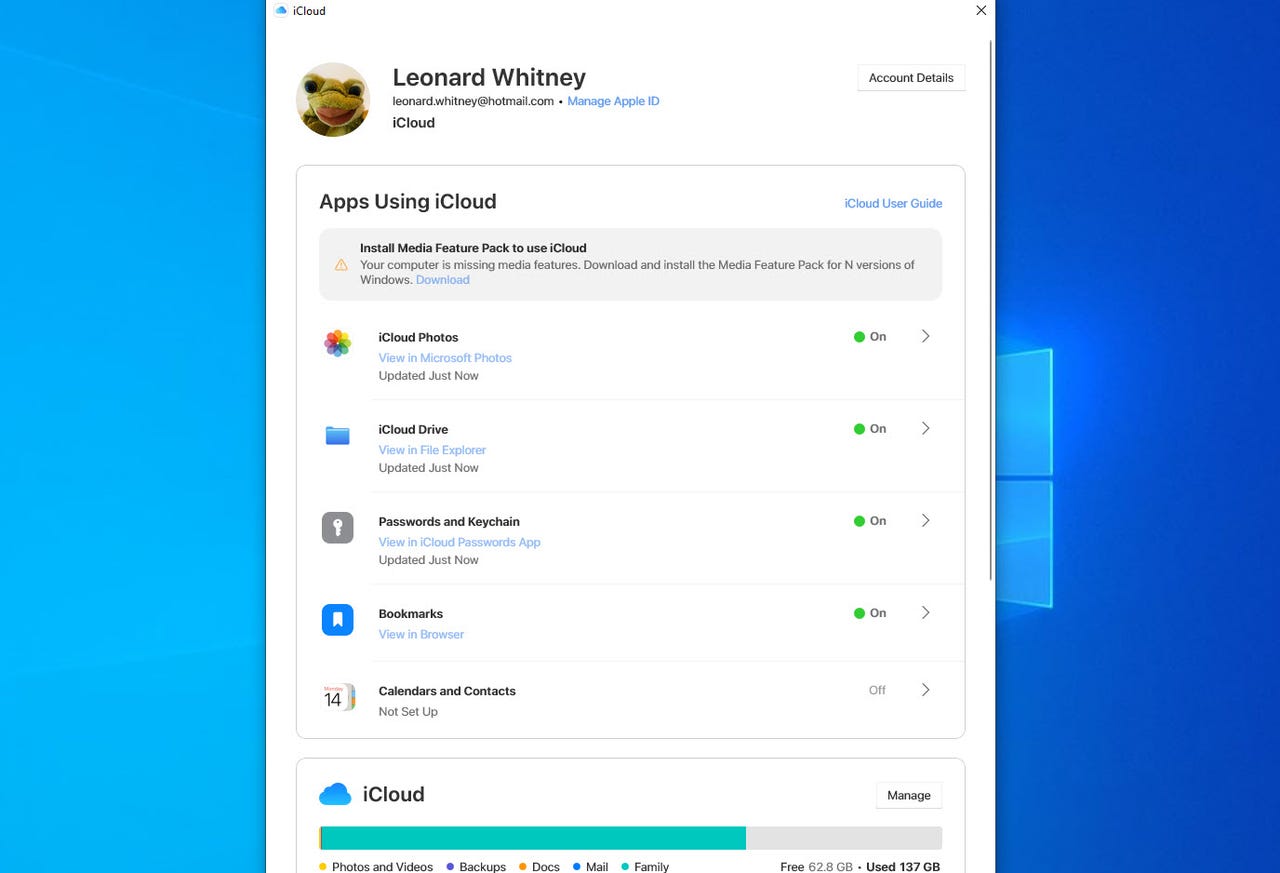
Task: Click the Passwords and Keychain title text
Action: click(449, 522)
